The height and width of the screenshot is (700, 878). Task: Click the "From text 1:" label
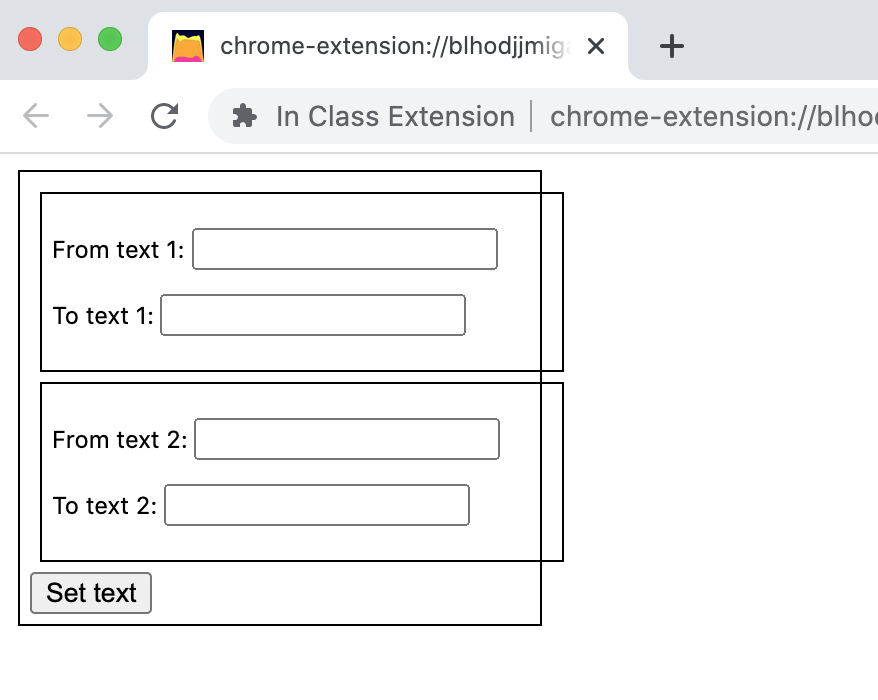118,250
